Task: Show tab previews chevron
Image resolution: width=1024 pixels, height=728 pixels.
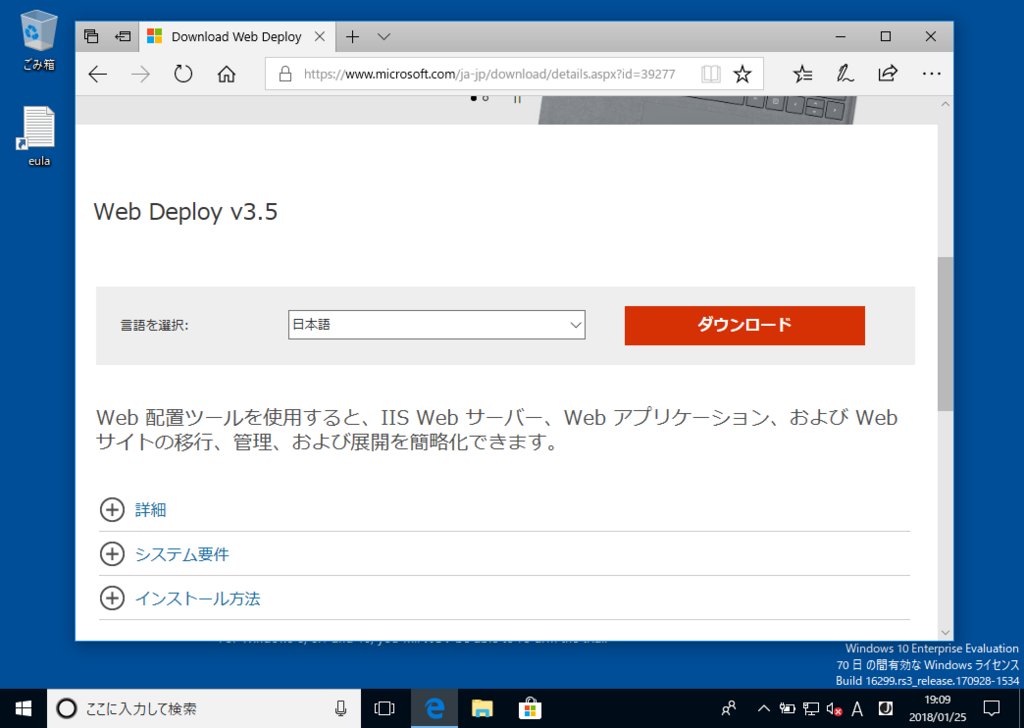Action: click(384, 37)
